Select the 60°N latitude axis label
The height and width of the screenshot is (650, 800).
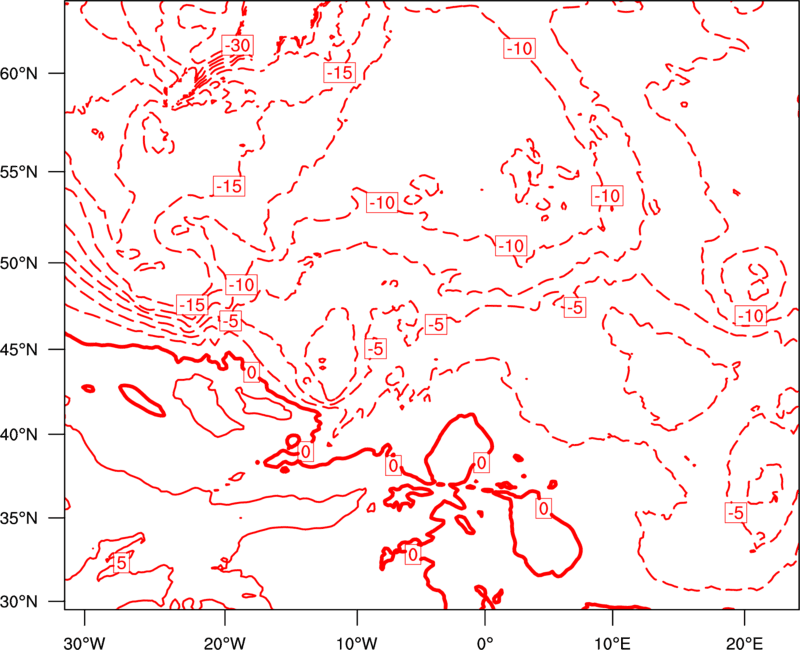19,73
